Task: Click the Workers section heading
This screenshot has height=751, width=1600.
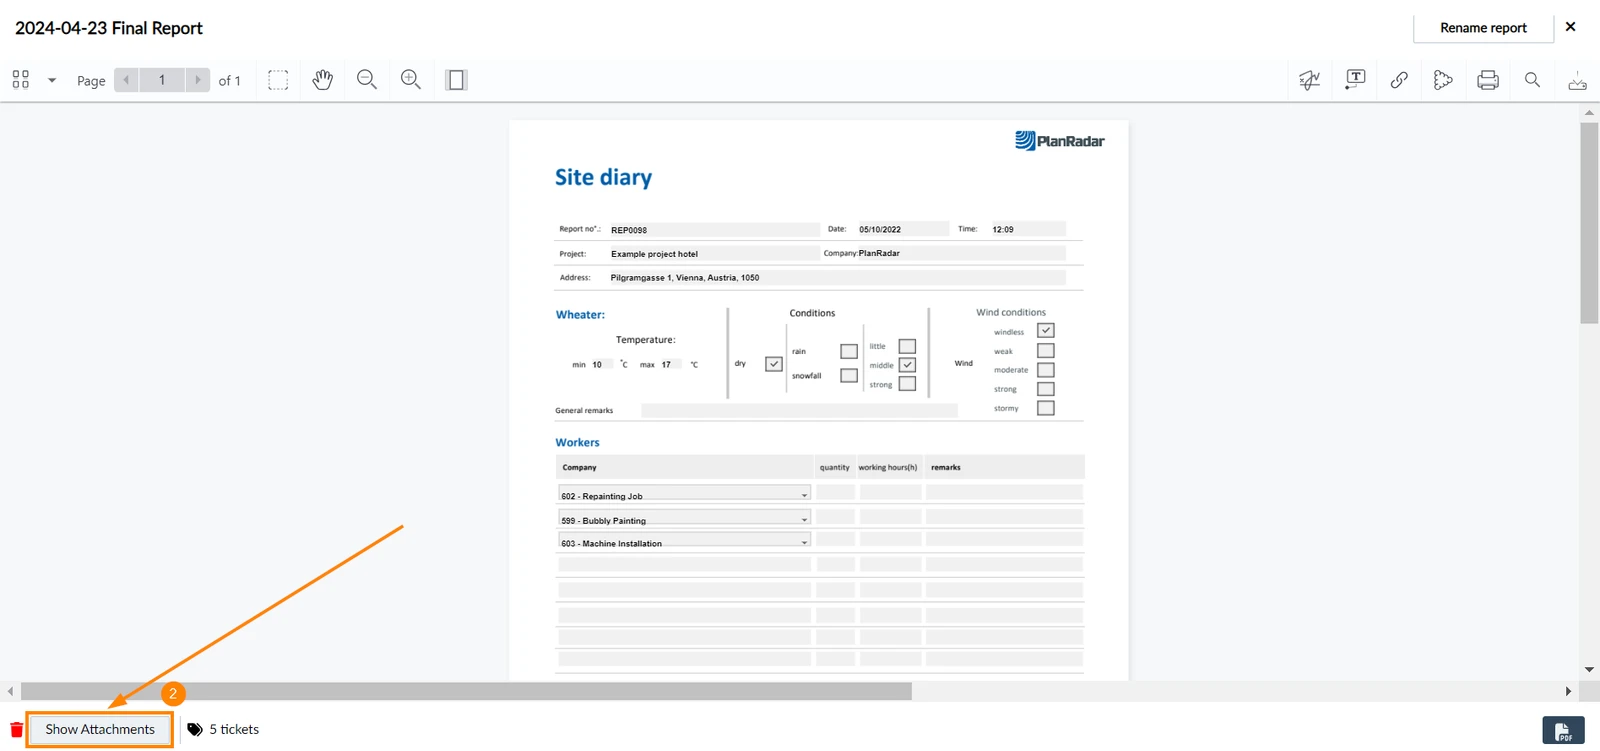Action: click(577, 442)
